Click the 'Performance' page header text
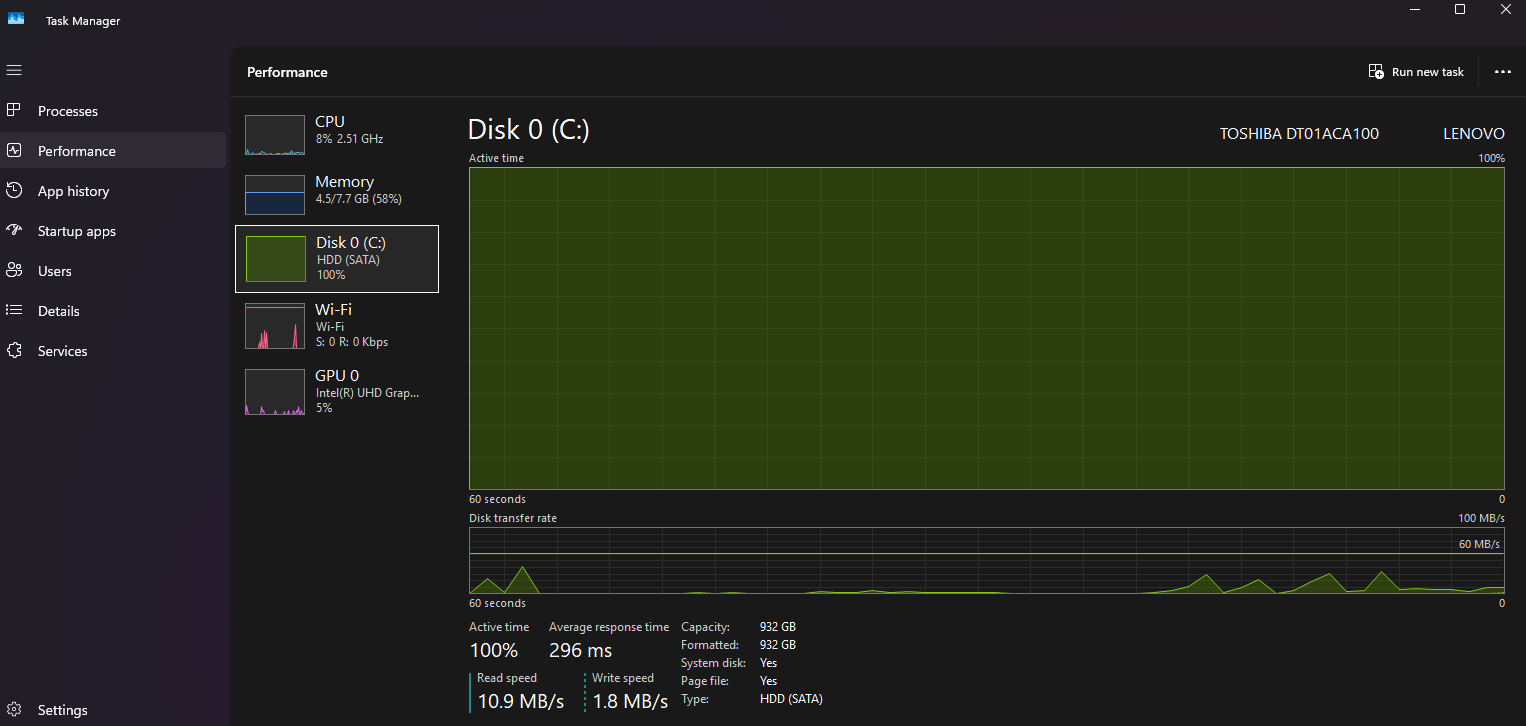Viewport: 1526px width, 726px height. [287, 72]
